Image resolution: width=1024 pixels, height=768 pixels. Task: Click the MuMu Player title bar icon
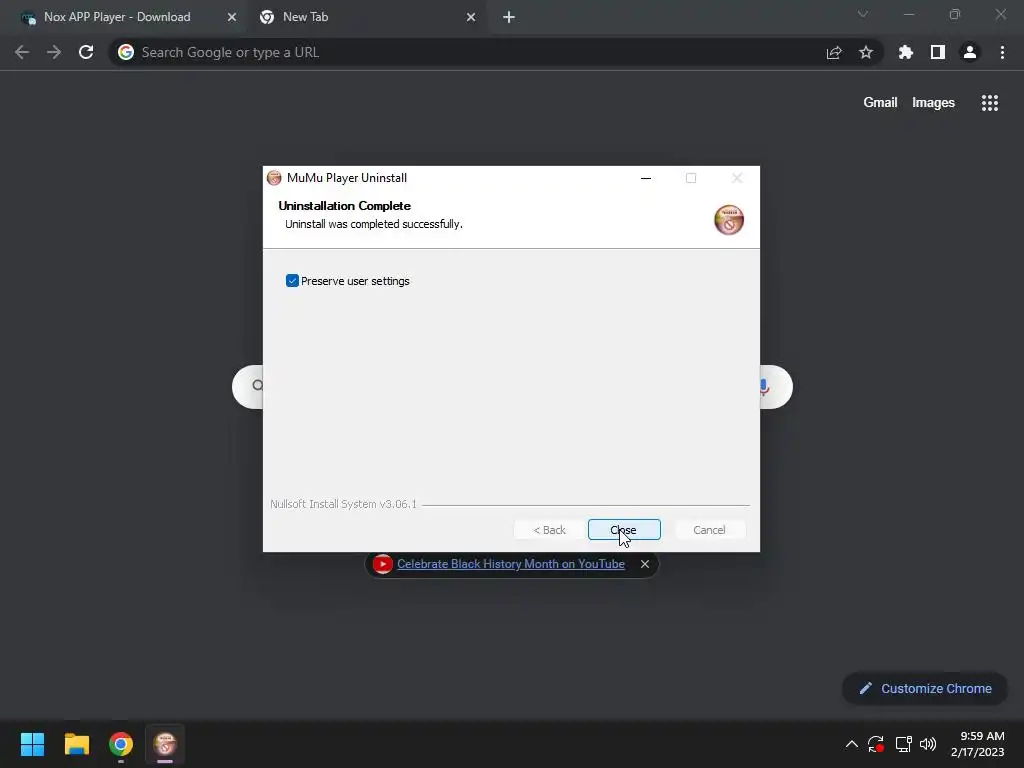click(274, 178)
